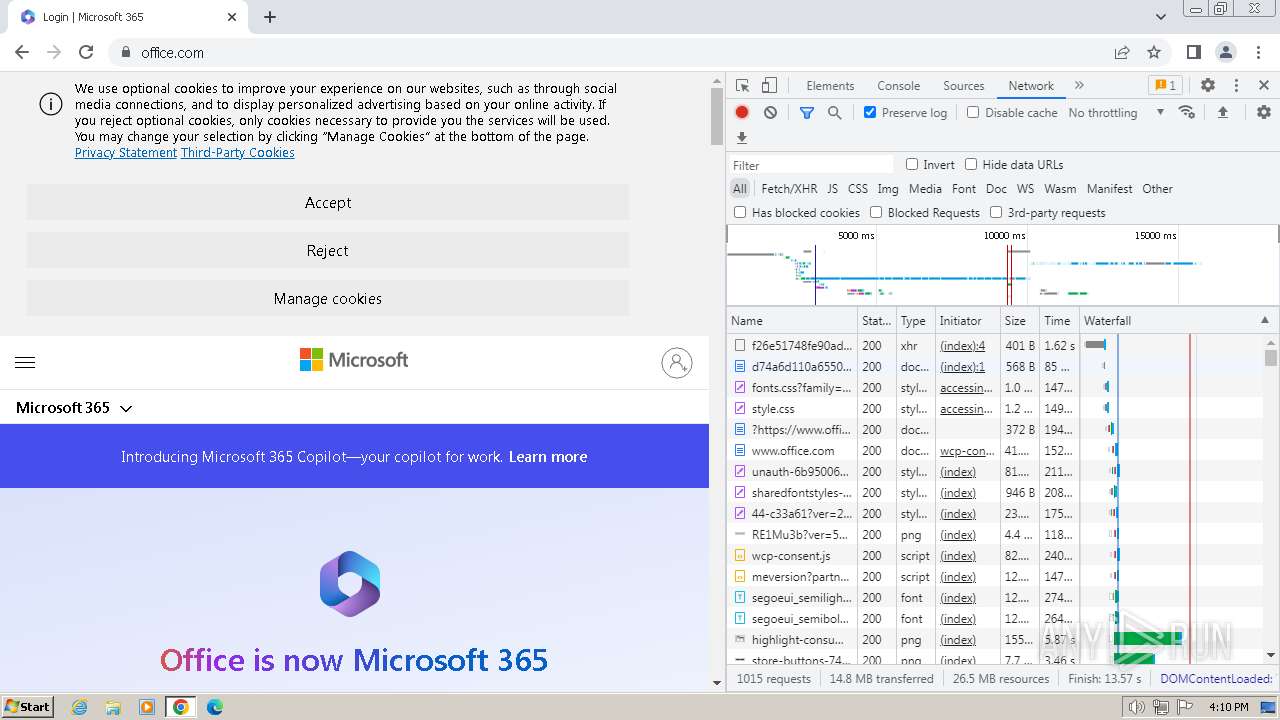The width and height of the screenshot is (1280, 720).
Task: Filter by Fetch/XHR type
Action: tap(789, 189)
